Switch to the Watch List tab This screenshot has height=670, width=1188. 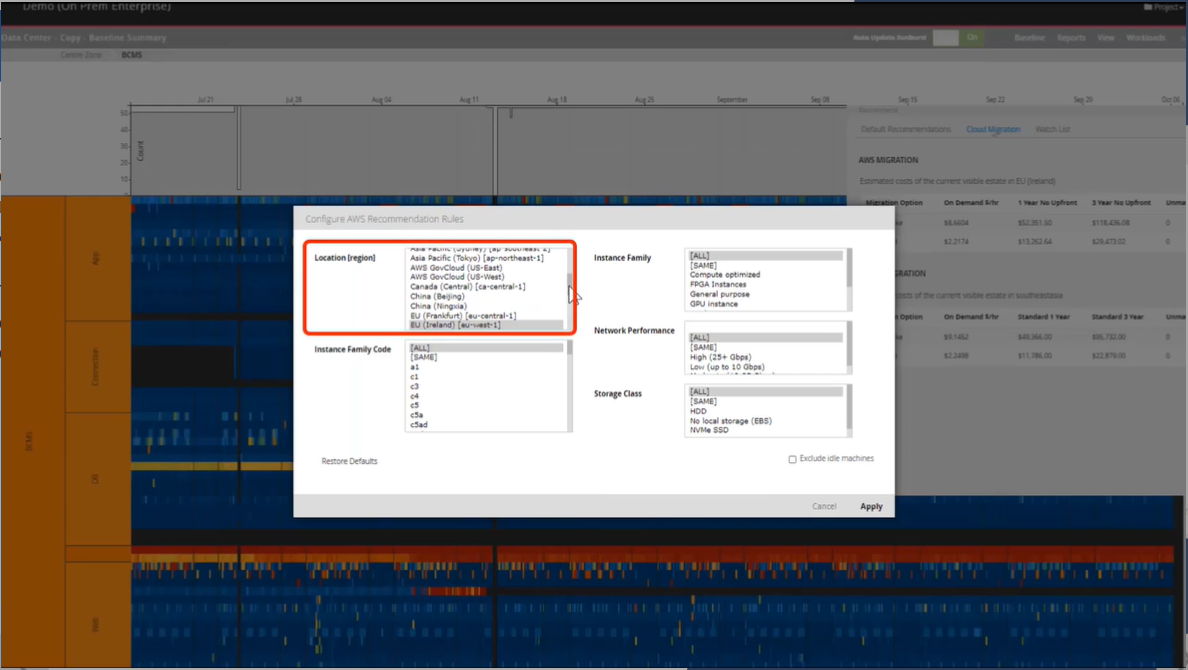1052,130
